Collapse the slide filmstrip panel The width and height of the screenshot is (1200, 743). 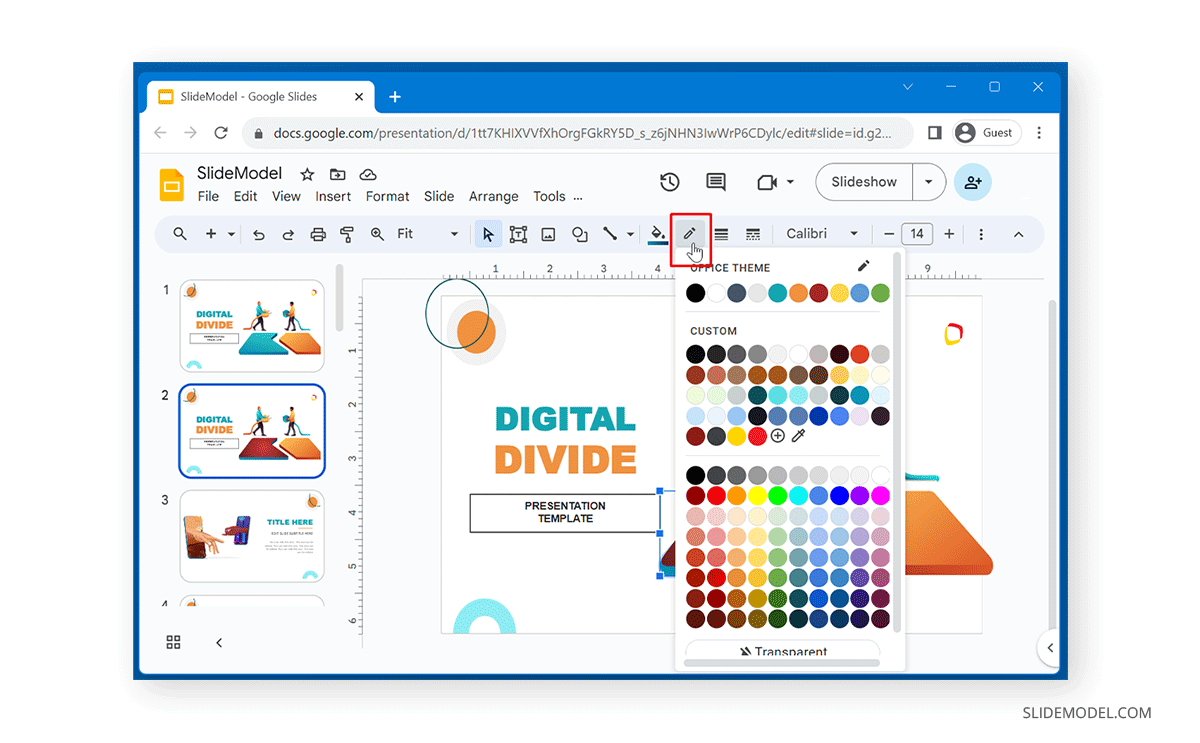point(219,642)
